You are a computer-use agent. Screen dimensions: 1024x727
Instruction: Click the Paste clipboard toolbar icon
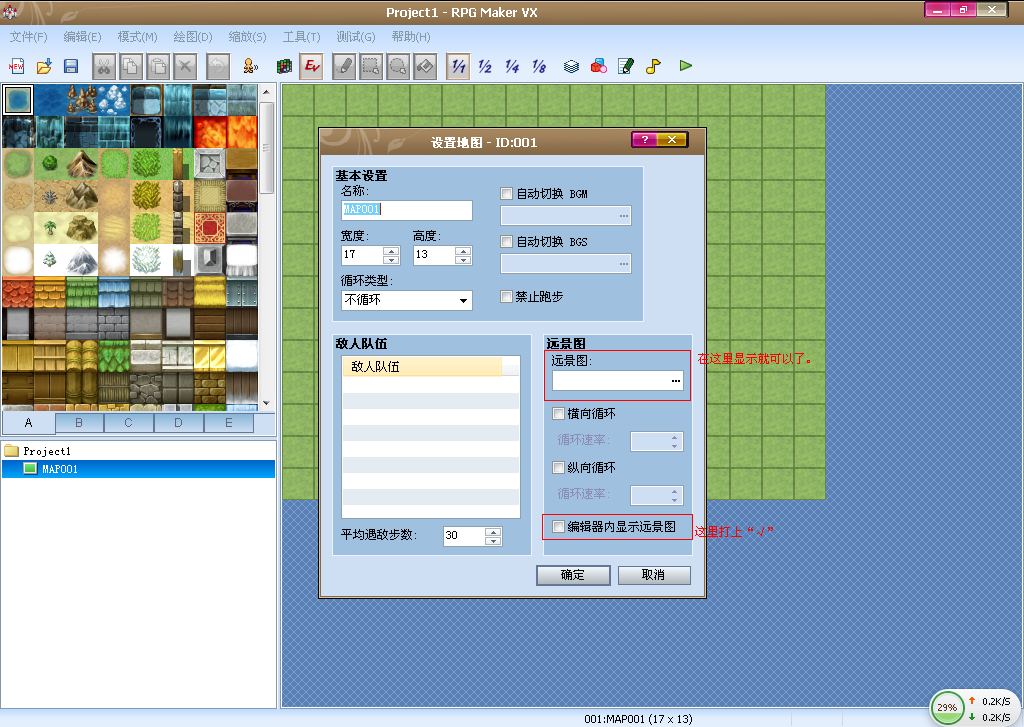[x=158, y=66]
